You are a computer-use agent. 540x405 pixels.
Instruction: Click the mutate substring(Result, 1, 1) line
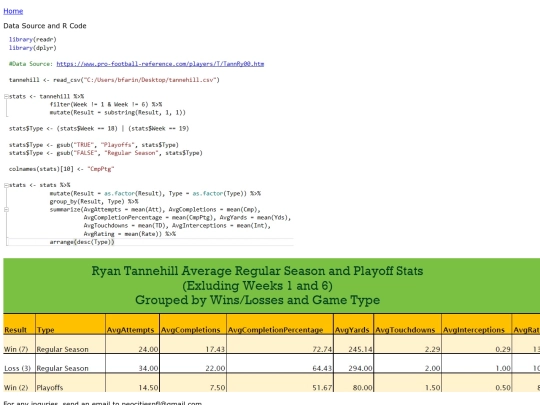117,113
